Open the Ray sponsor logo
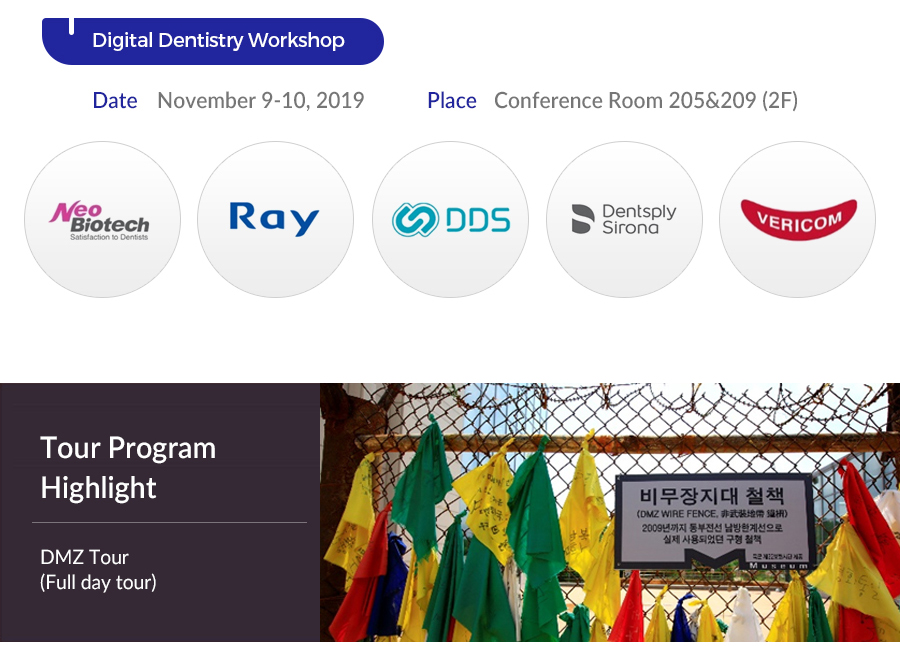Viewport: 900px width, 646px height. pyautogui.click(x=276, y=219)
